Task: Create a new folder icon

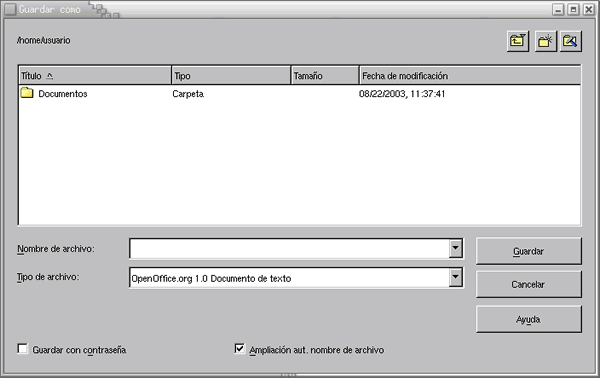Action: (545, 41)
